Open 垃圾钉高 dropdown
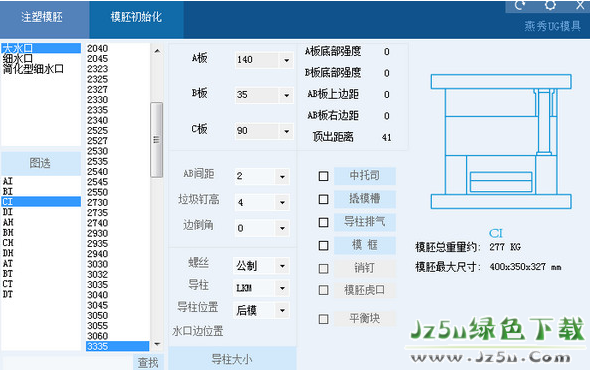Screen dimensions: 591x370 pos(282,203)
